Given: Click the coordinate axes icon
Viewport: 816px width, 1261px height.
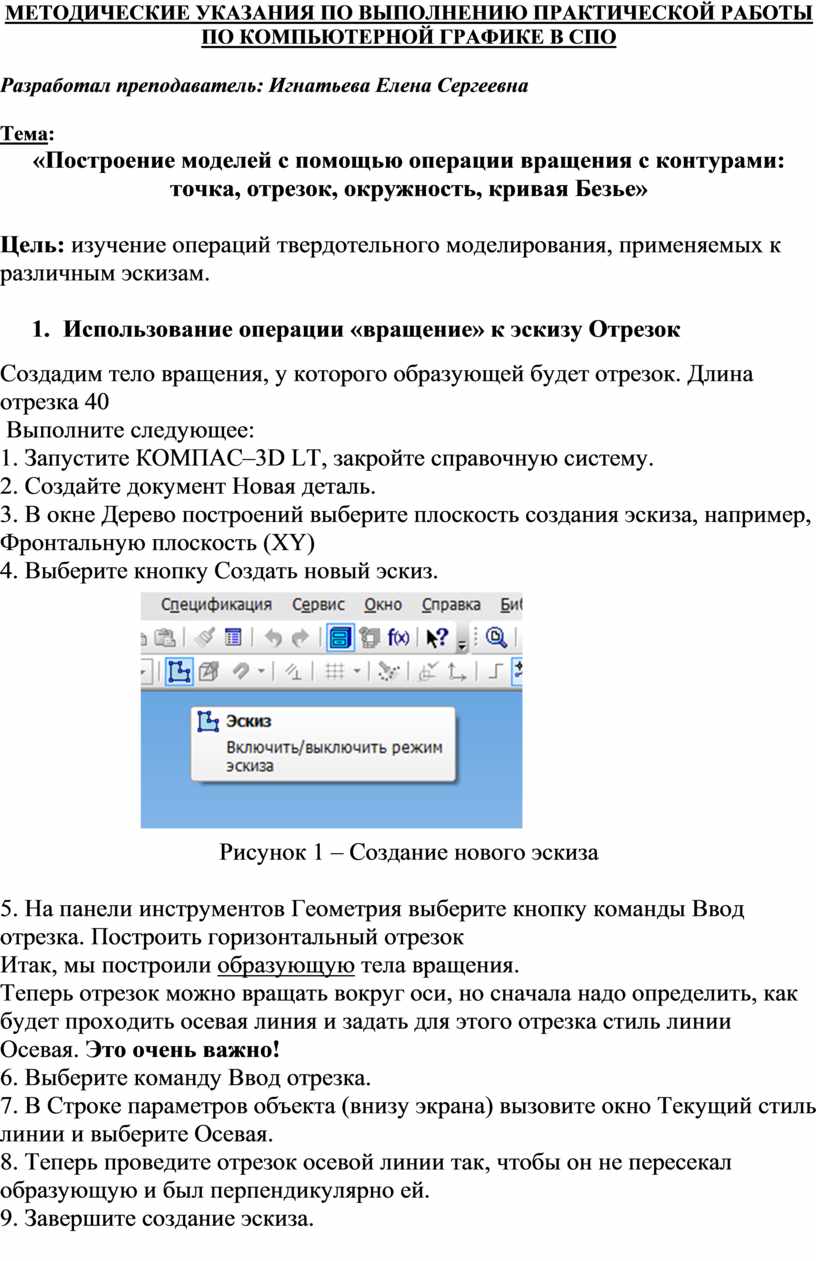Looking at the screenshot, I should click(x=456, y=672).
